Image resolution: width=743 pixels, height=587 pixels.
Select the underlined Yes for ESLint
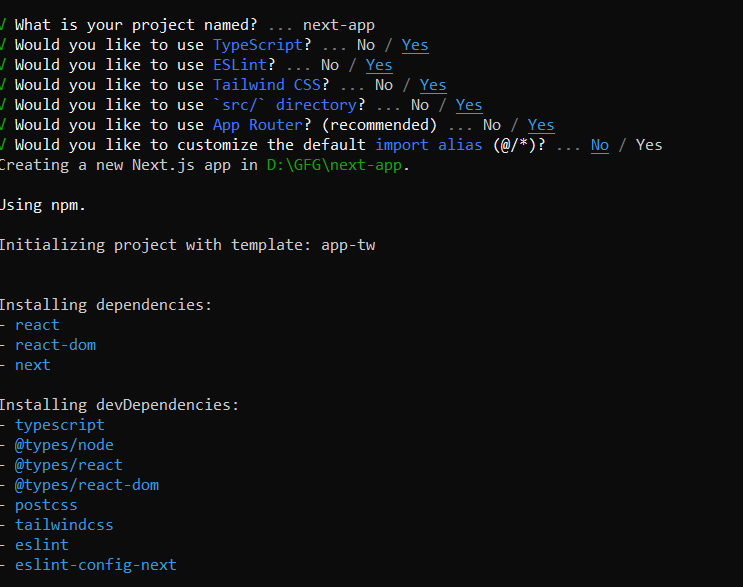(x=379, y=65)
